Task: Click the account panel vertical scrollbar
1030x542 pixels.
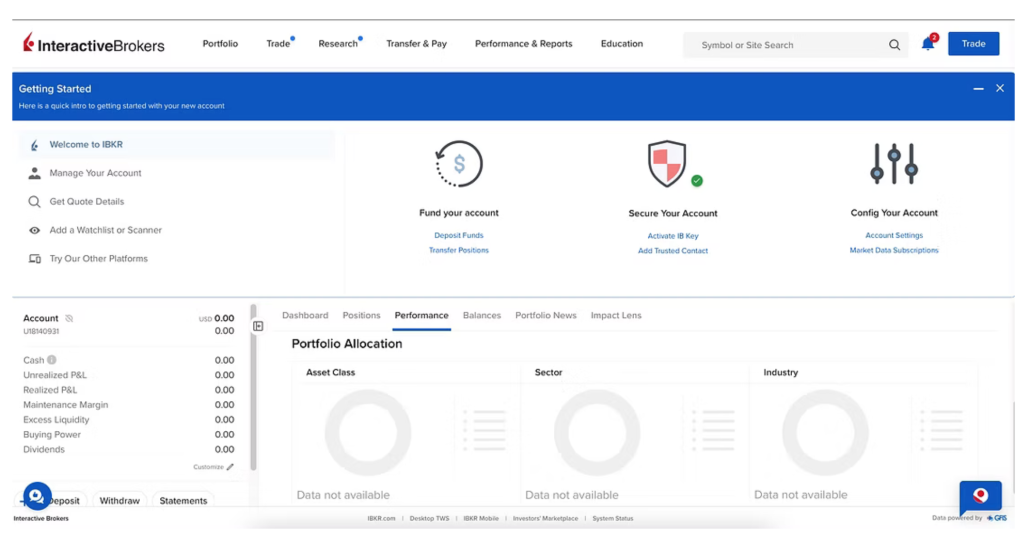Action: [x=253, y=388]
